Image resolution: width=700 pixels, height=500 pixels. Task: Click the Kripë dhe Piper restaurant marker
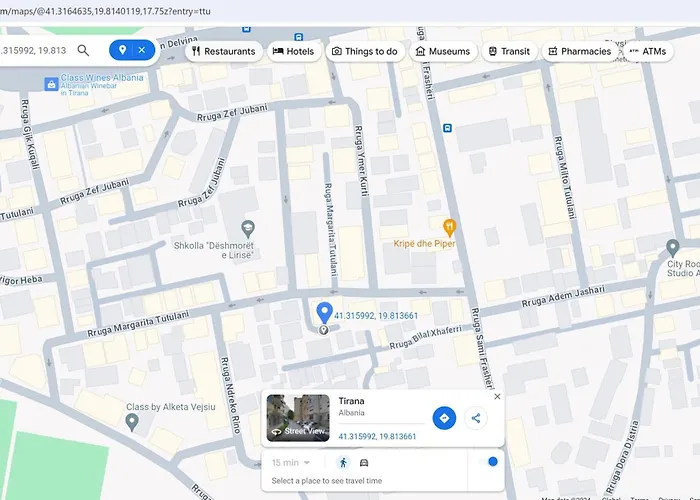click(x=450, y=226)
